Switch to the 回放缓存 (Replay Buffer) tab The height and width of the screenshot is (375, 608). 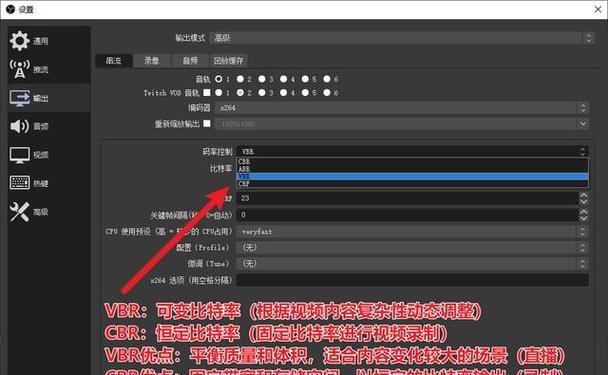pyautogui.click(x=229, y=61)
